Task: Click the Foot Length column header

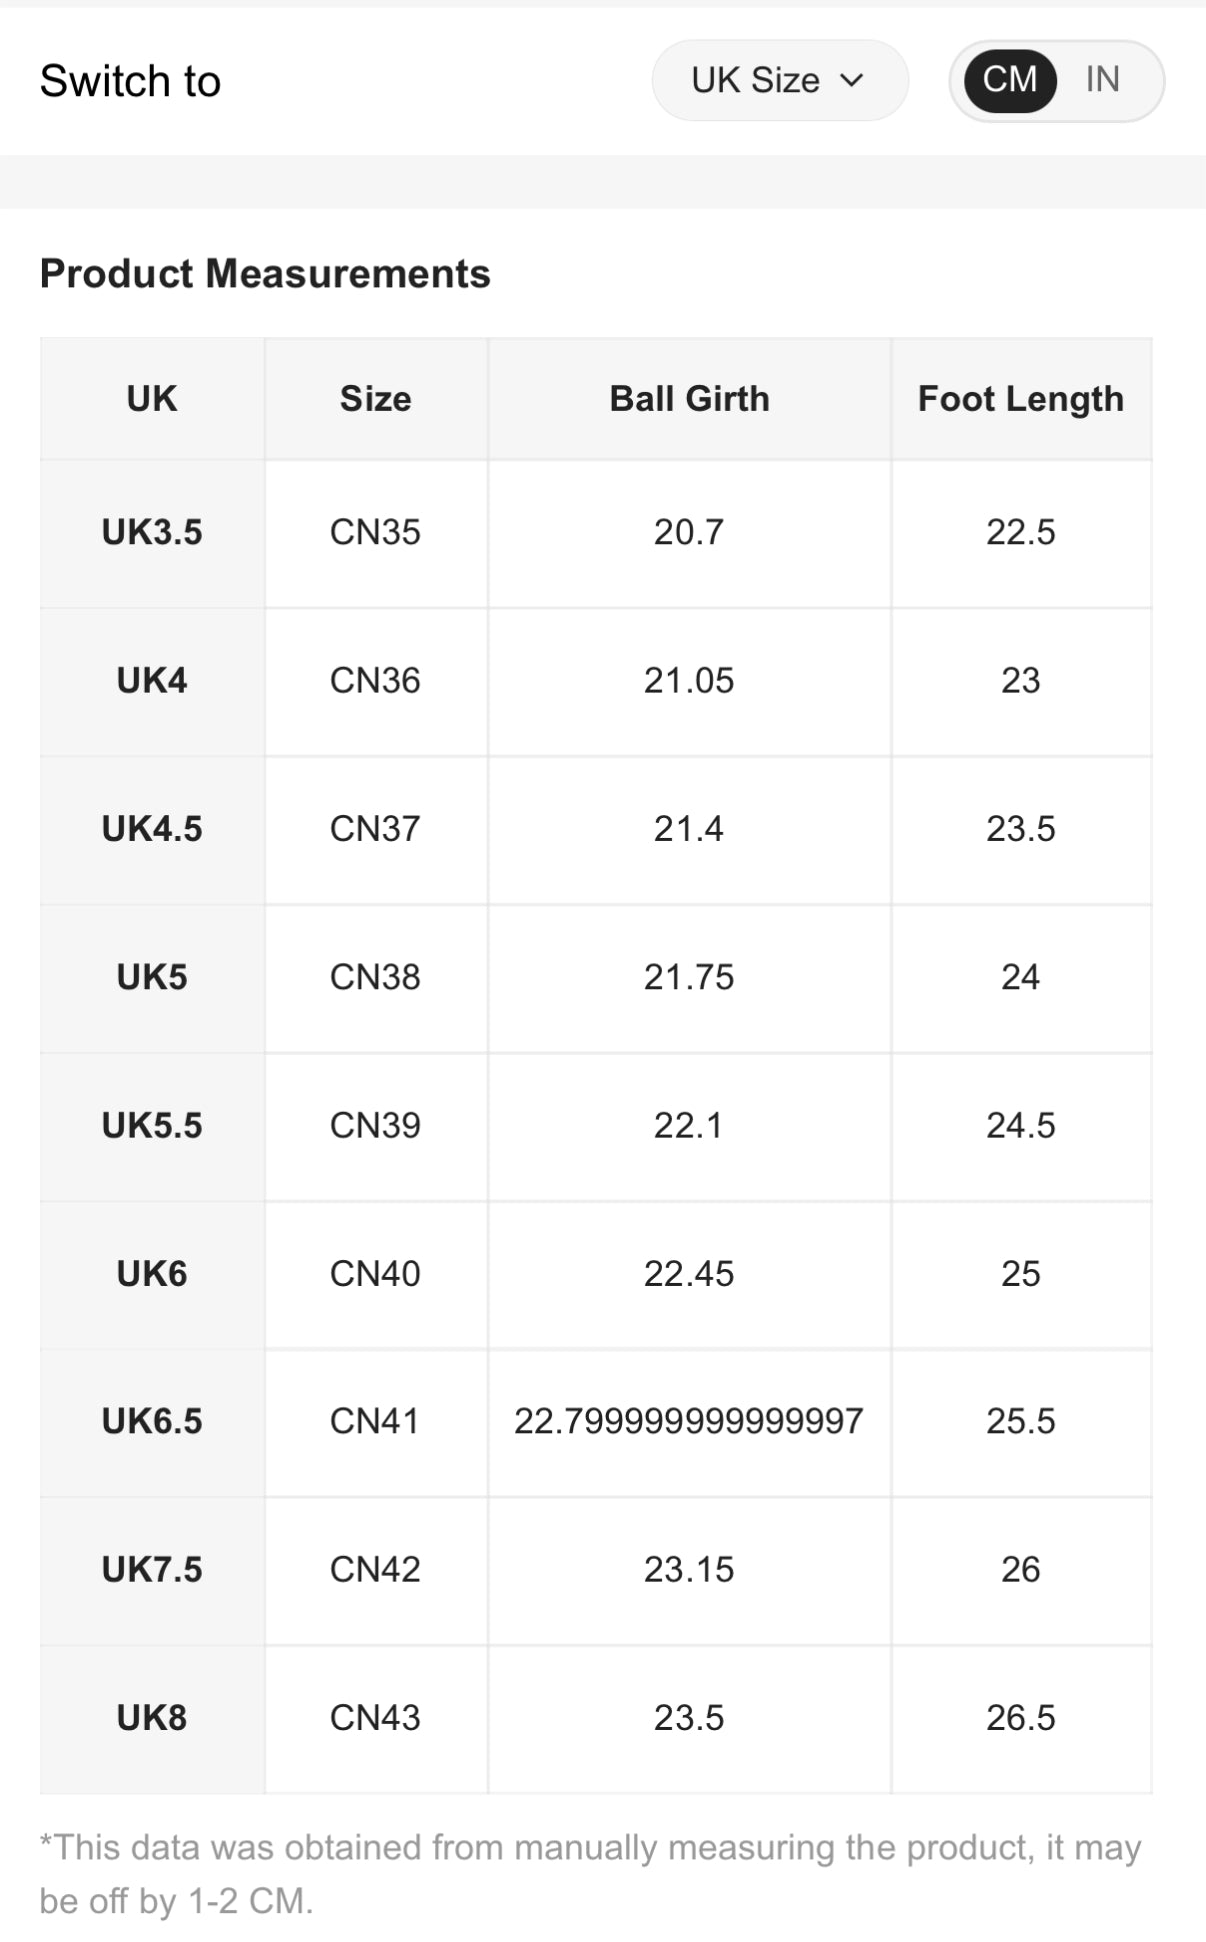Action: 1020,399
